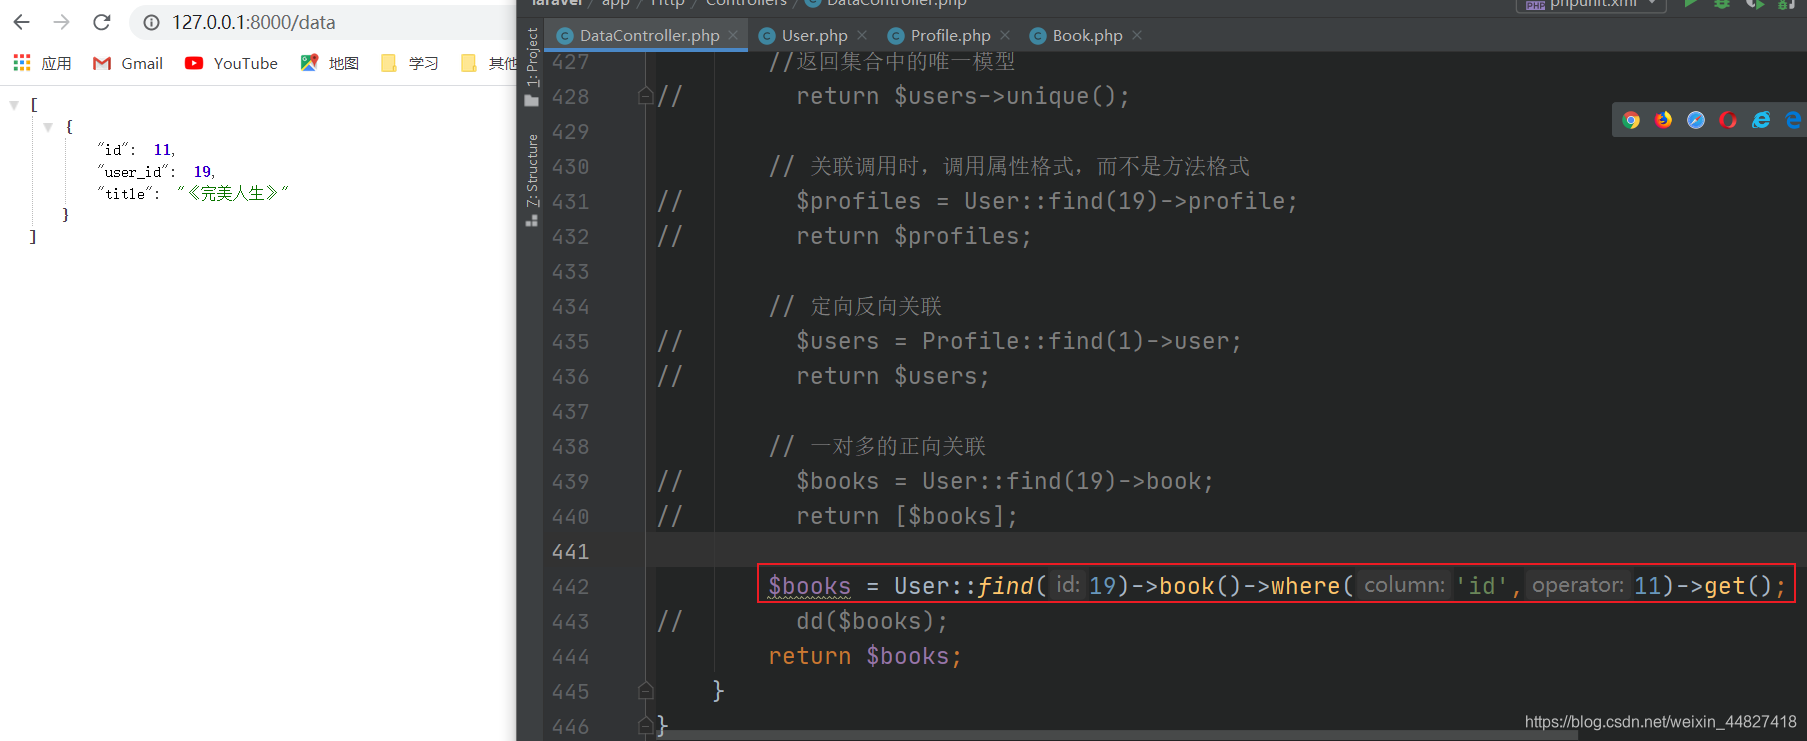Collapse the JSON object node
Viewport: 1807px width, 741px height.
coord(48,127)
